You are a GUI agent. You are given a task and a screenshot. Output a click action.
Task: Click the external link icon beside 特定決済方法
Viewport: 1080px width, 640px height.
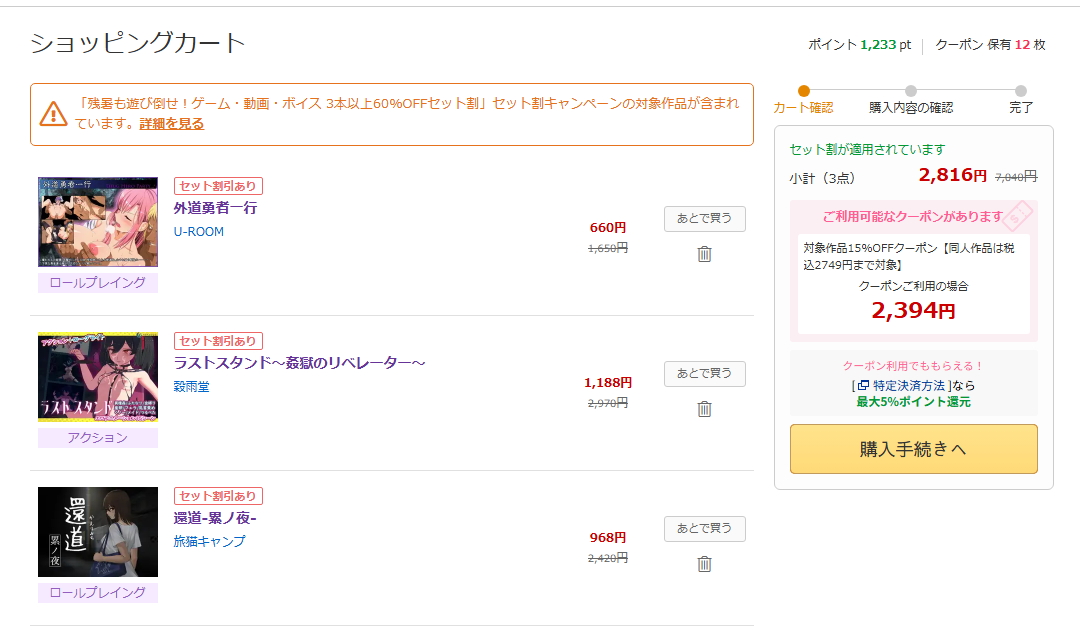pos(863,386)
